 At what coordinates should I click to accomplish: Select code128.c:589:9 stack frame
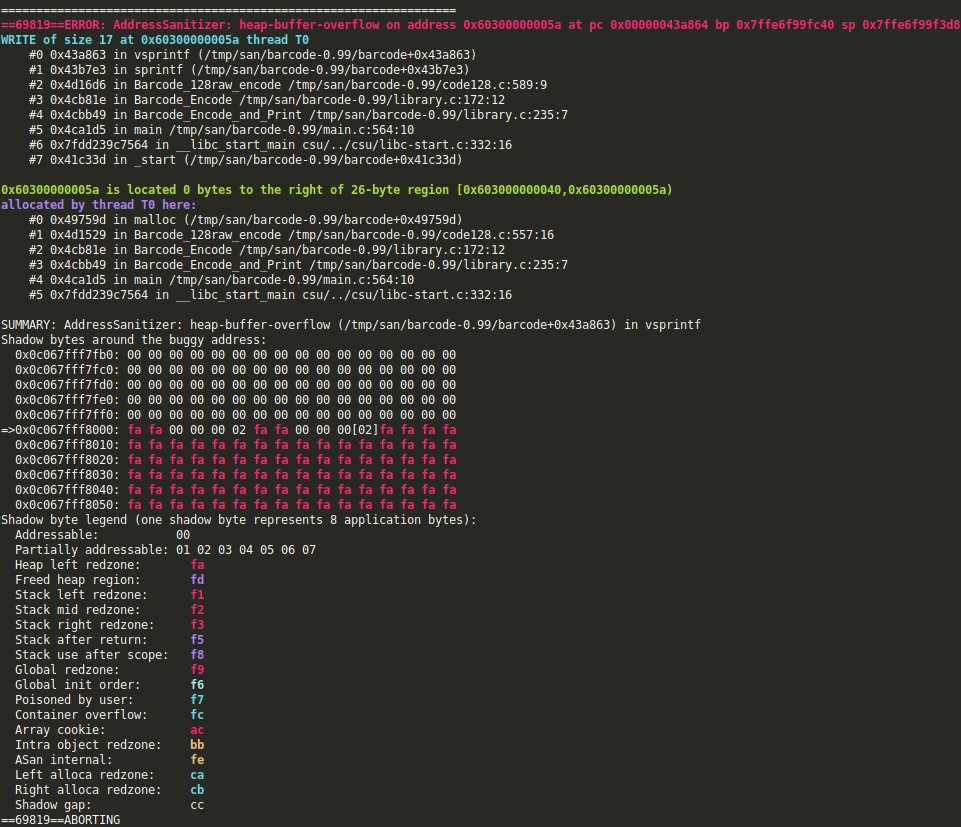(x=287, y=85)
